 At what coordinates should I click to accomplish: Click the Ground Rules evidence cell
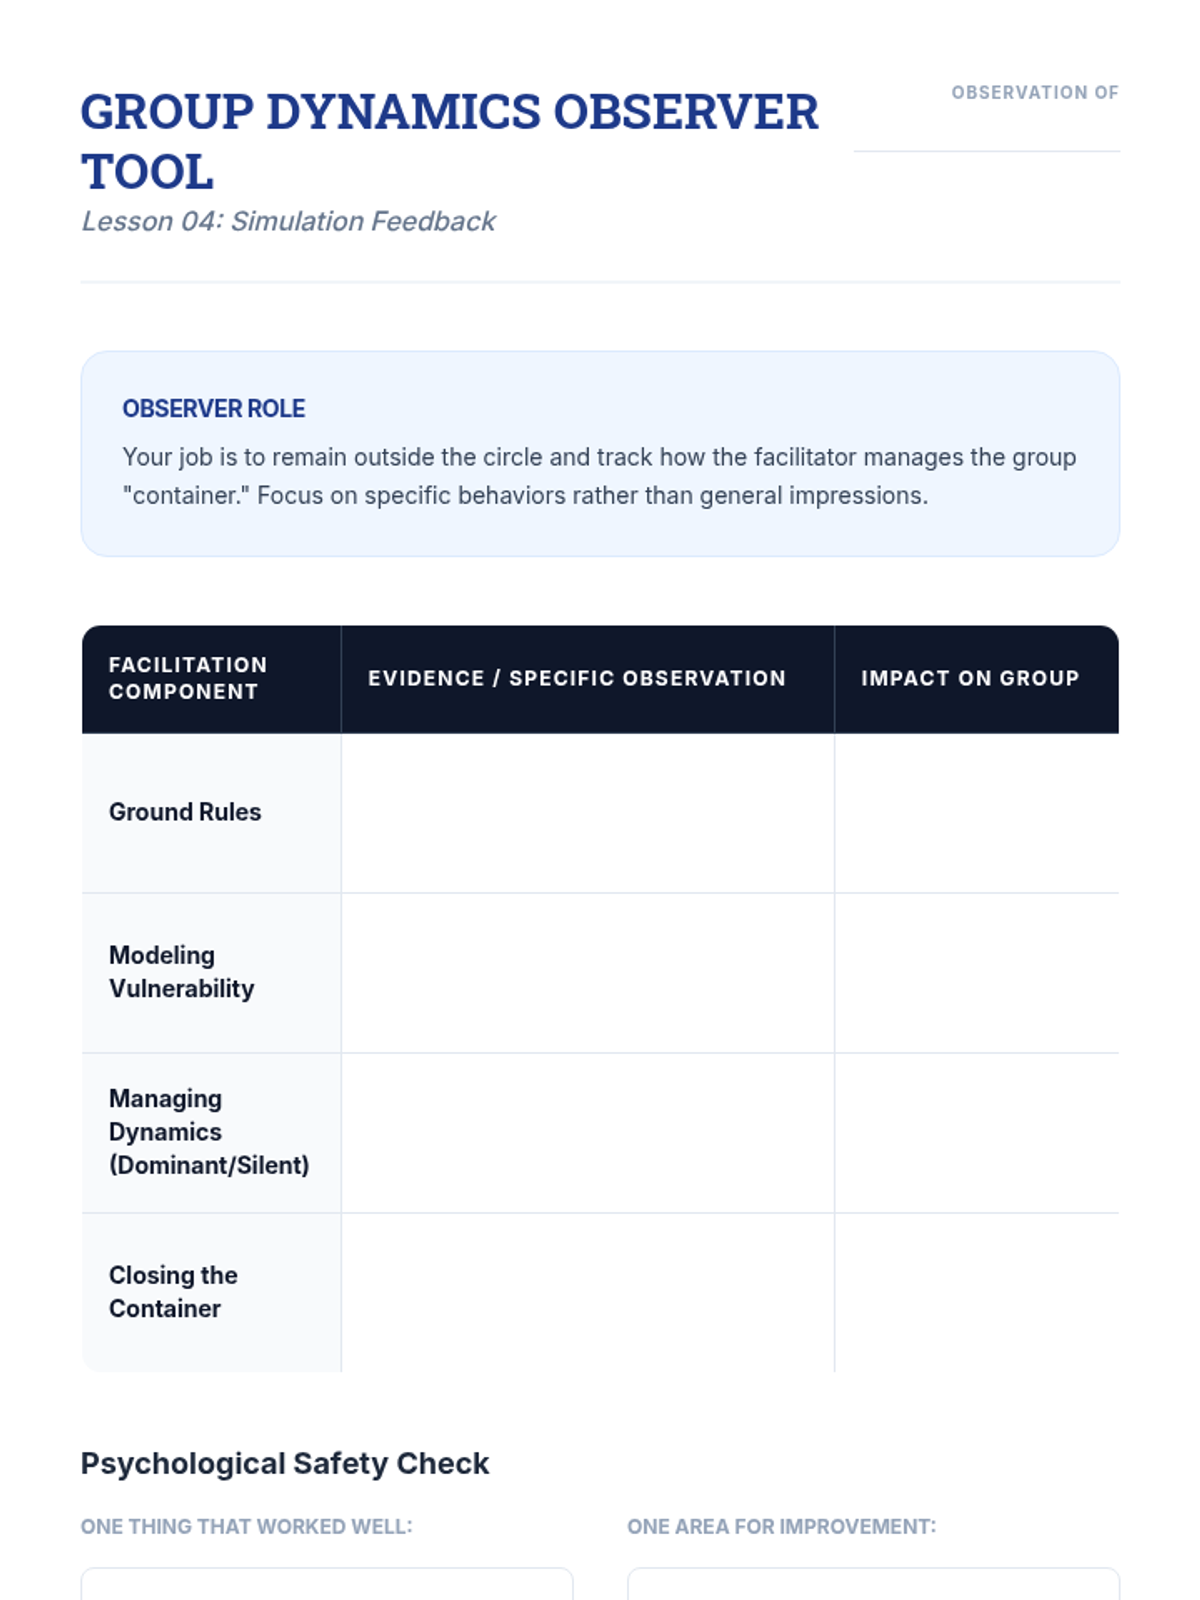pyautogui.click(x=588, y=813)
